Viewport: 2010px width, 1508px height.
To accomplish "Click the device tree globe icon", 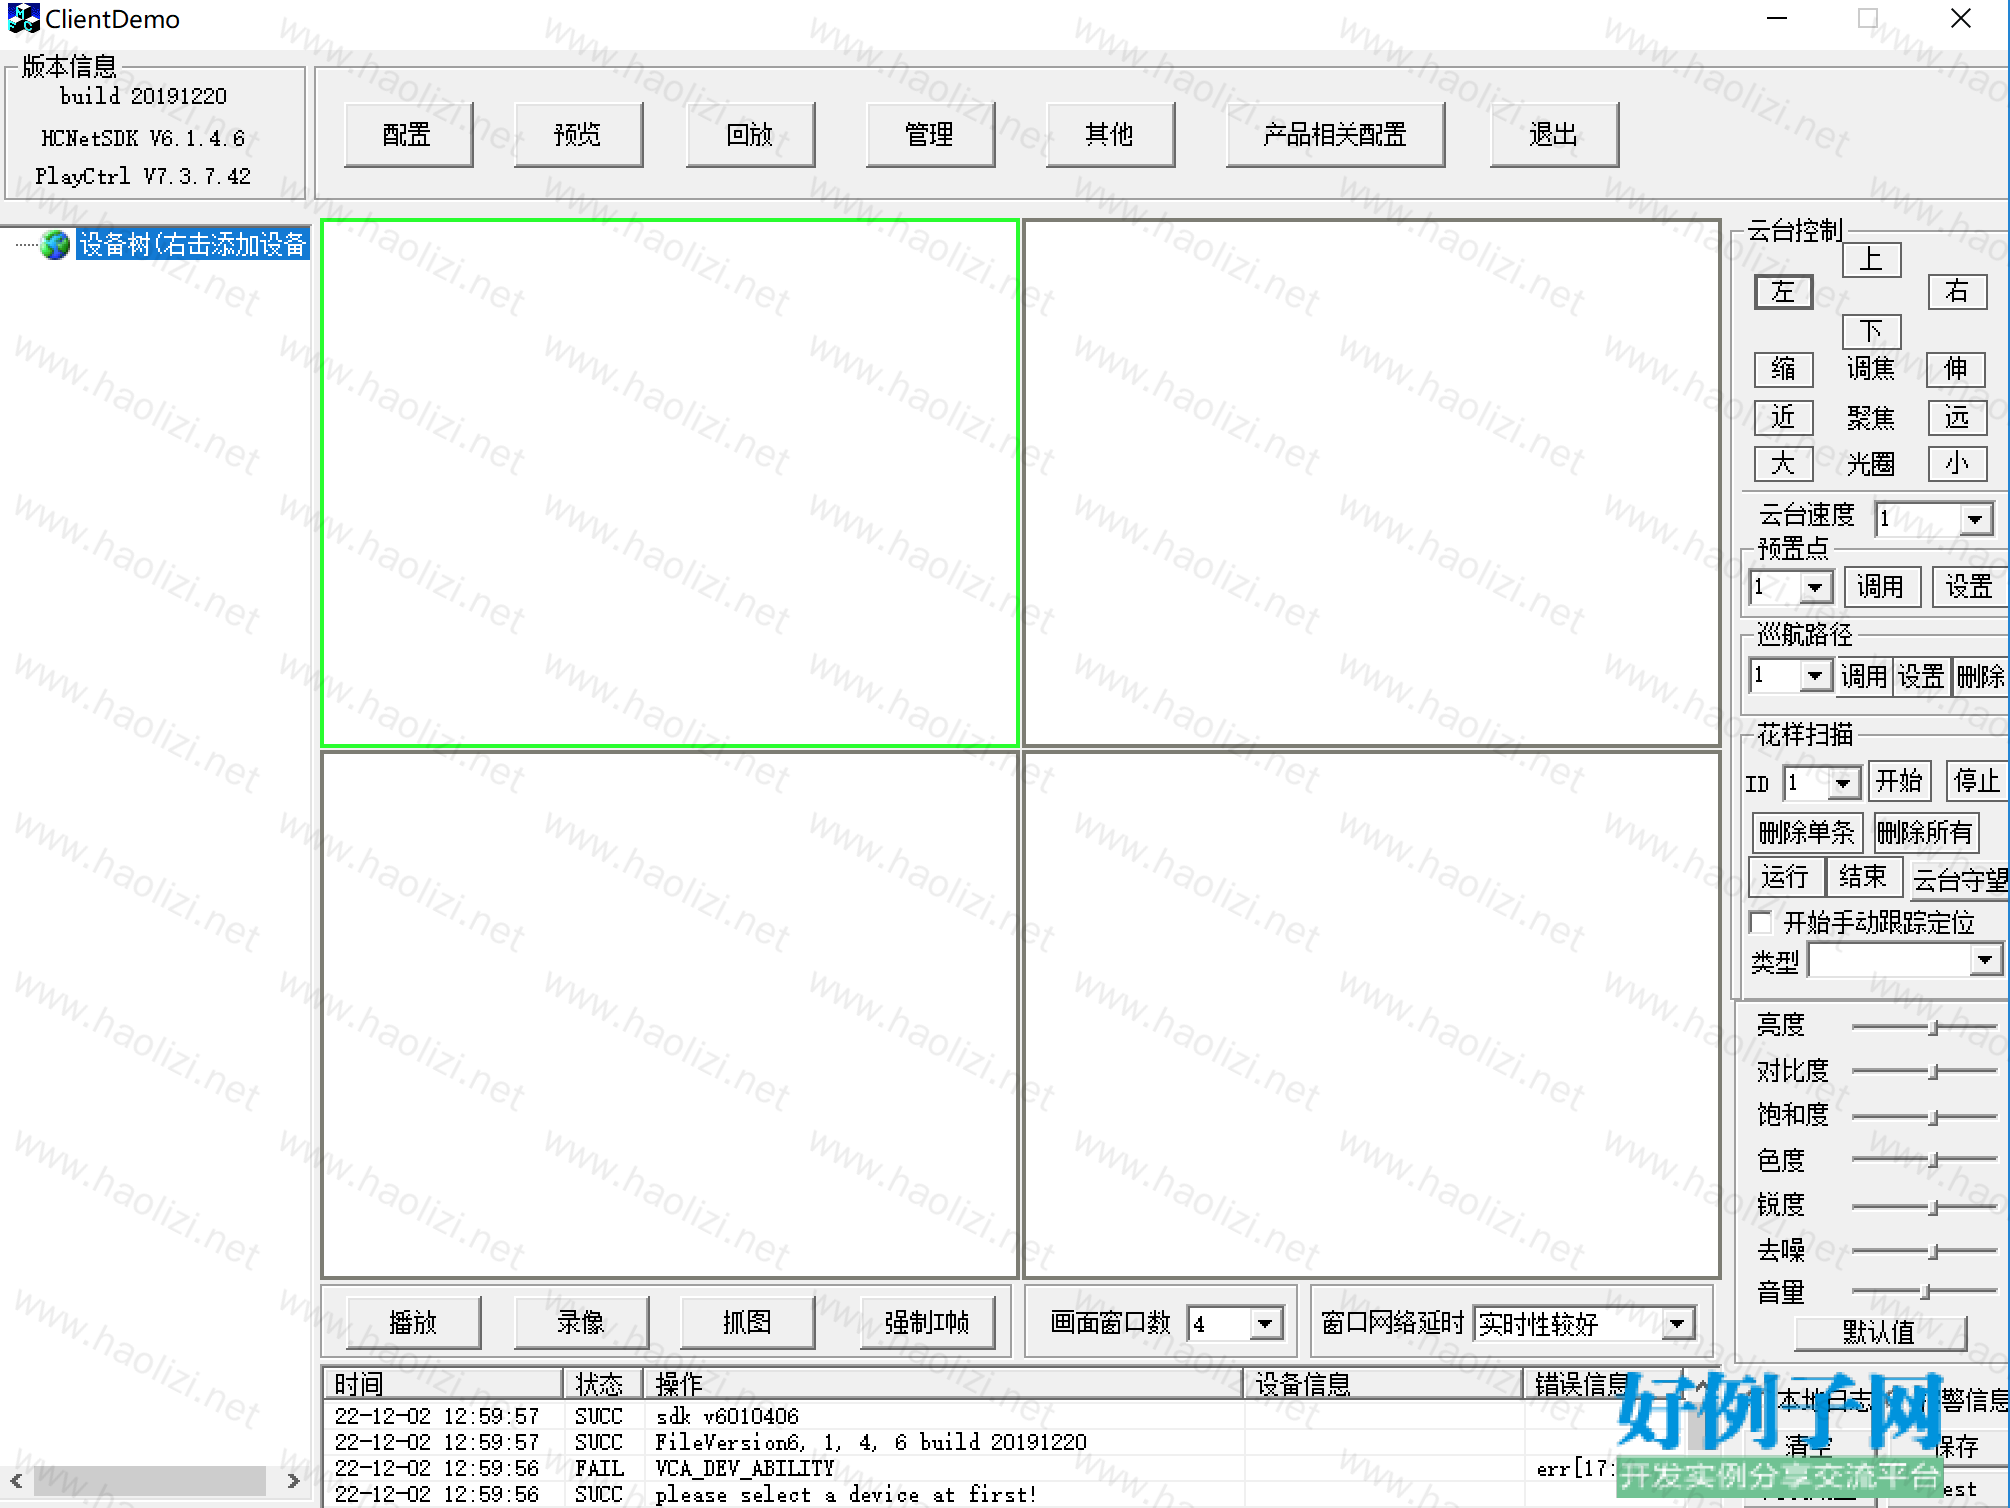I will pos(55,245).
